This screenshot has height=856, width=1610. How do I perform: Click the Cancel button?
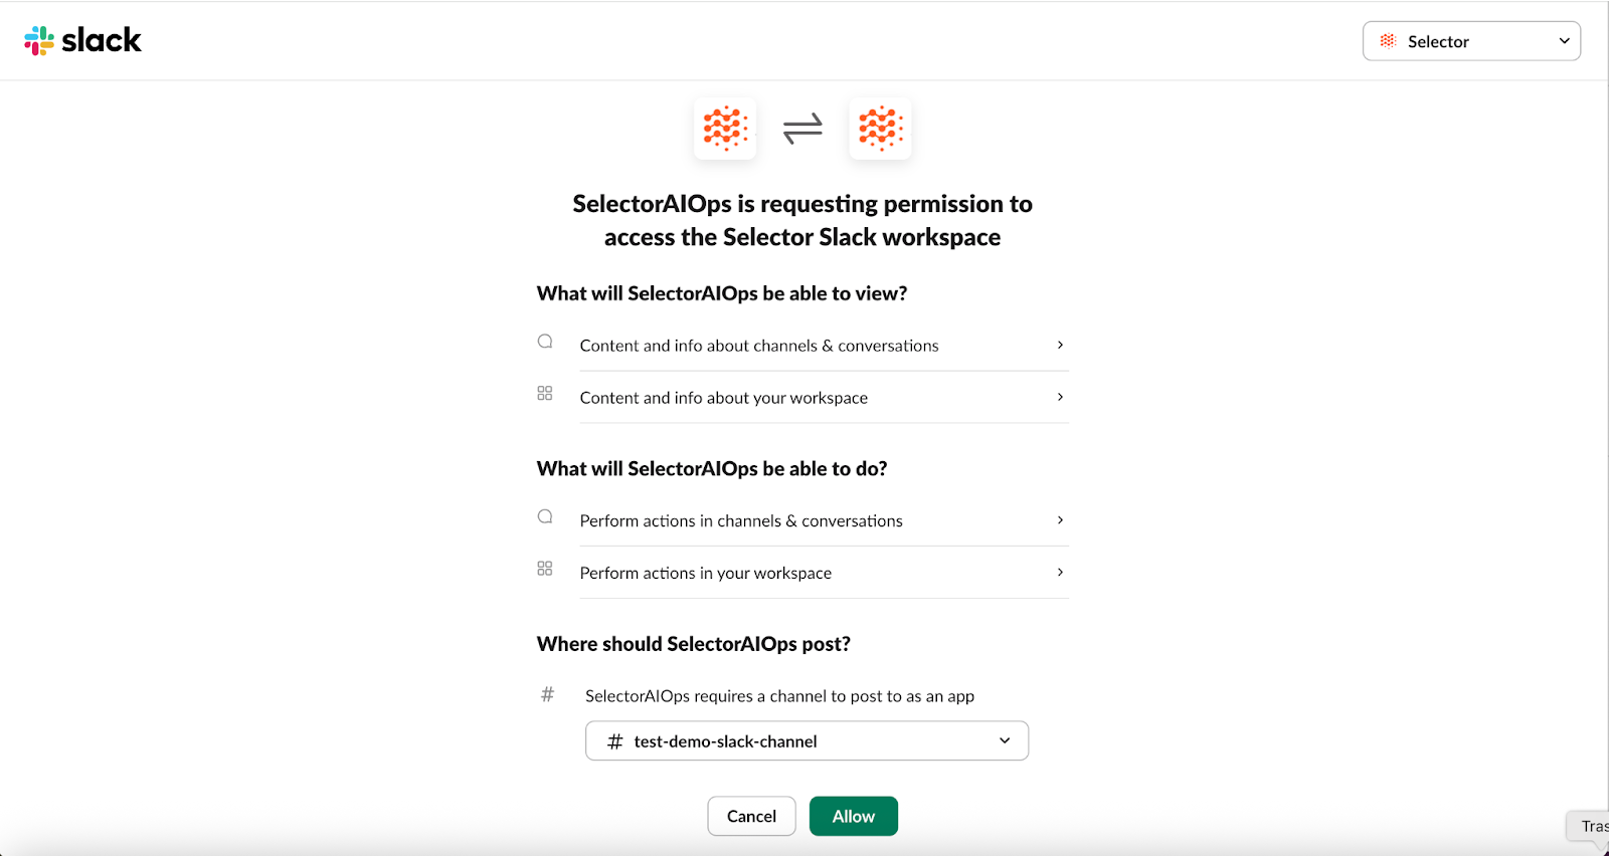click(751, 815)
